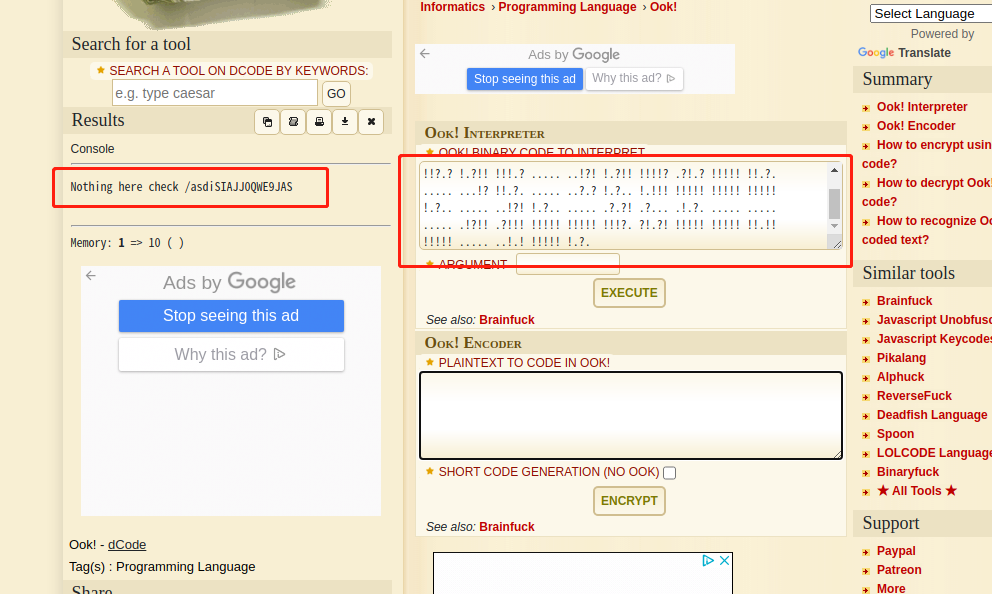Click Why this ad? in sidebar ad
Image resolution: width=992 pixels, height=594 pixels.
pos(231,354)
